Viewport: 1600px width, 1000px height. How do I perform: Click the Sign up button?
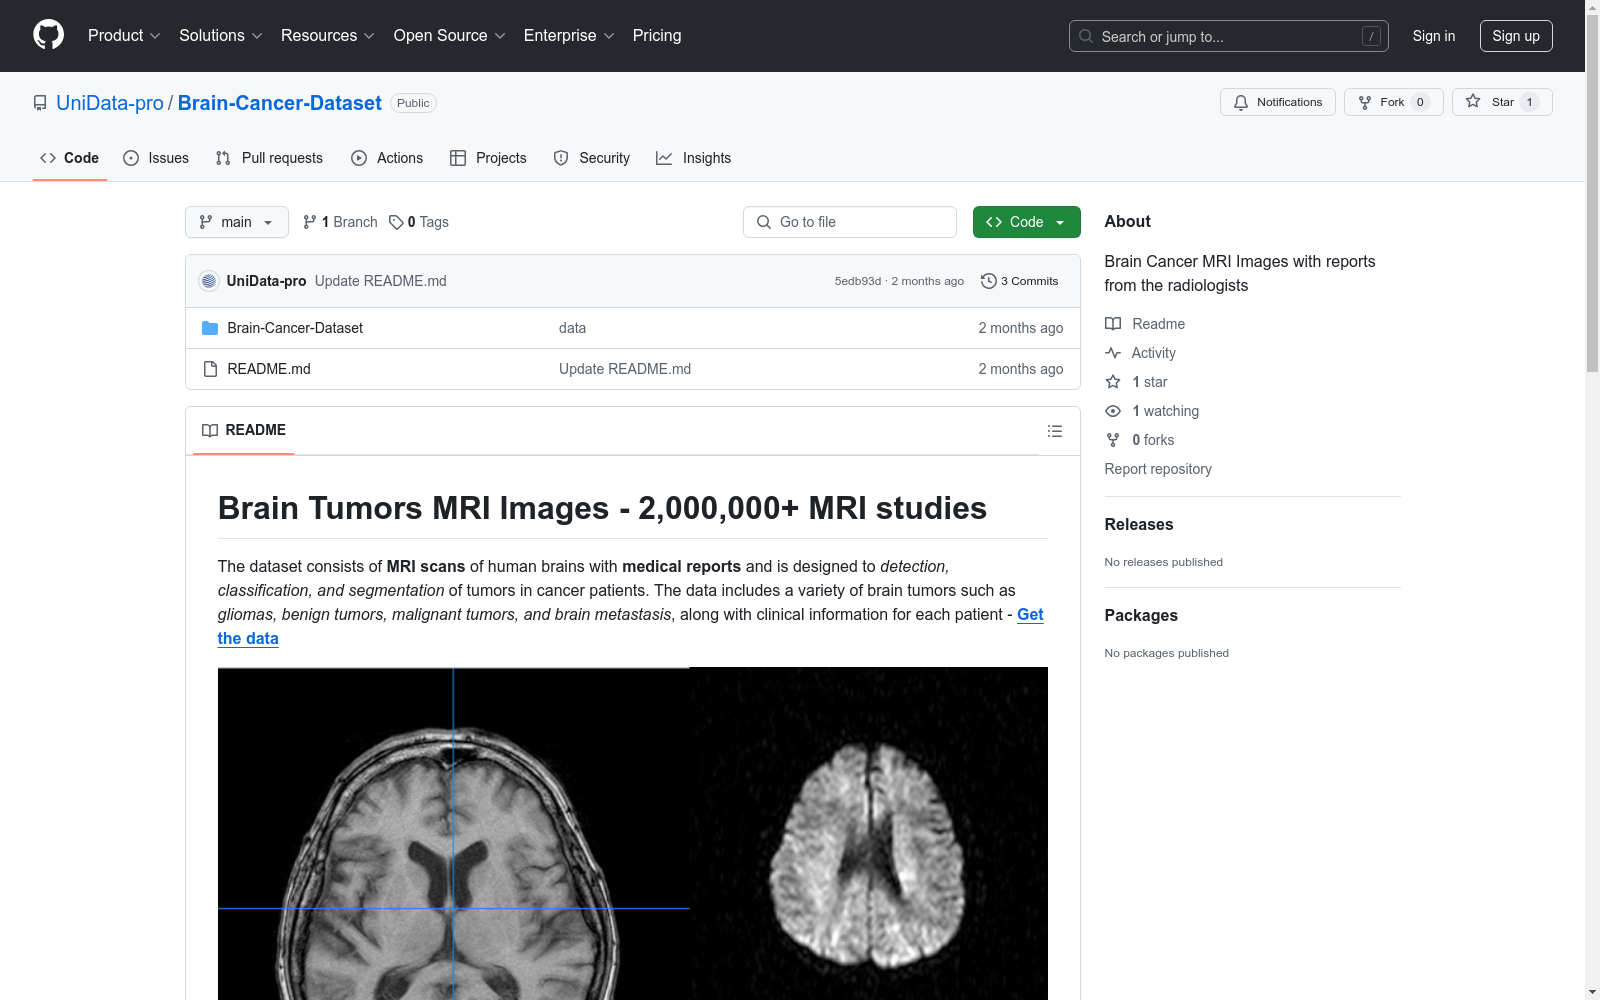[x=1516, y=36]
